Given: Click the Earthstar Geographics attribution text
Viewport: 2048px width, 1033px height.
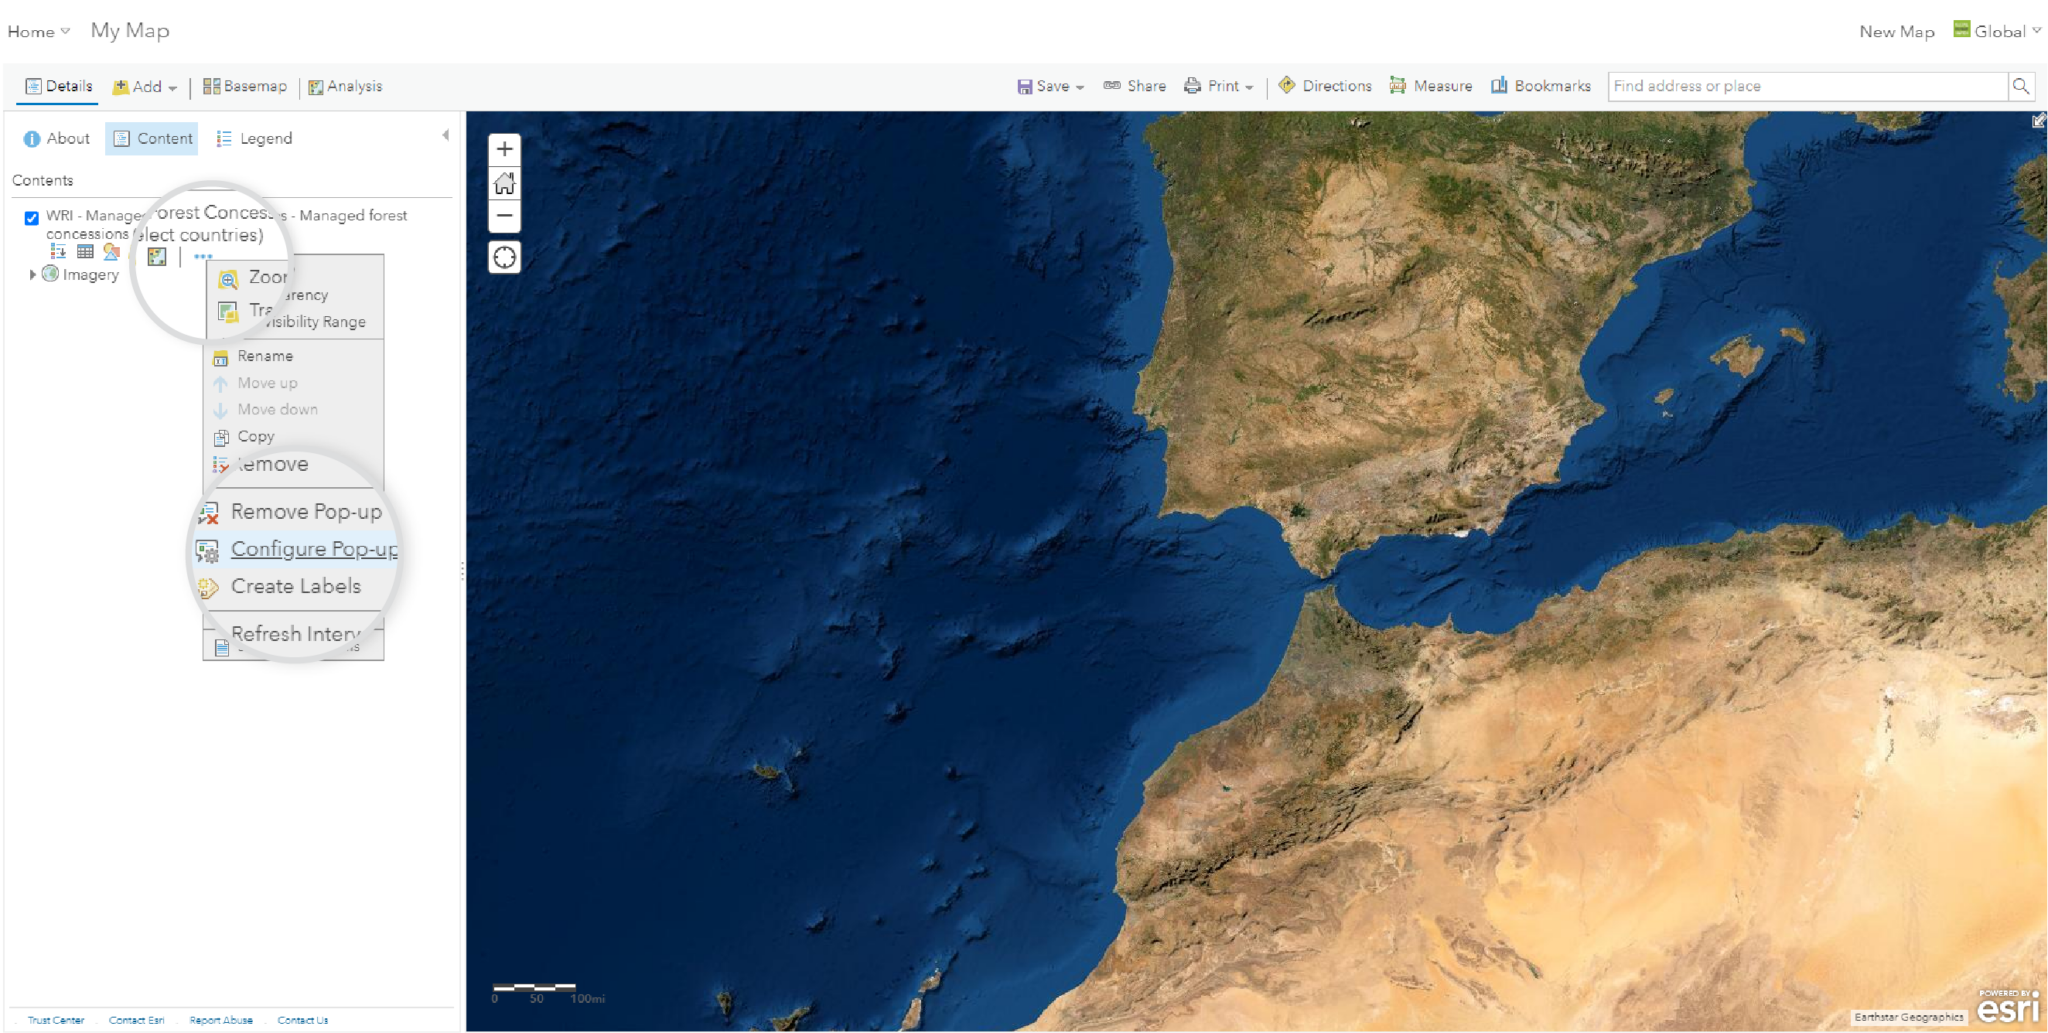Looking at the screenshot, I should click(1909, 1017).
